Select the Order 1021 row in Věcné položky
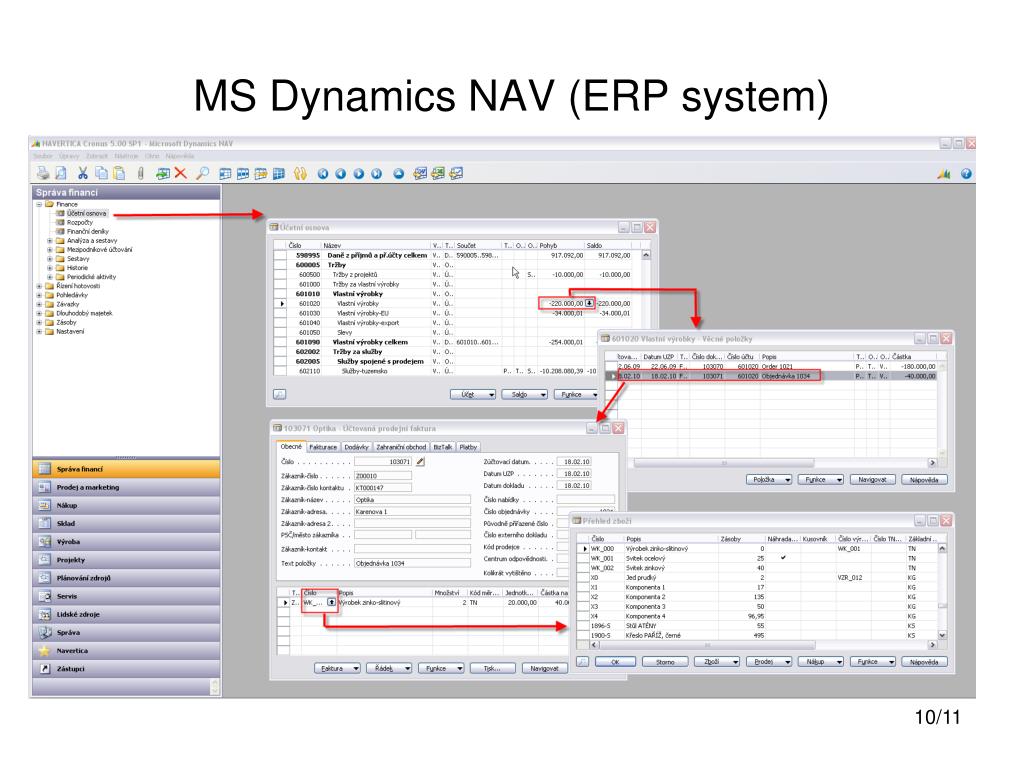The height and width of the screenshot is (768, 1024). pos(771,366)
